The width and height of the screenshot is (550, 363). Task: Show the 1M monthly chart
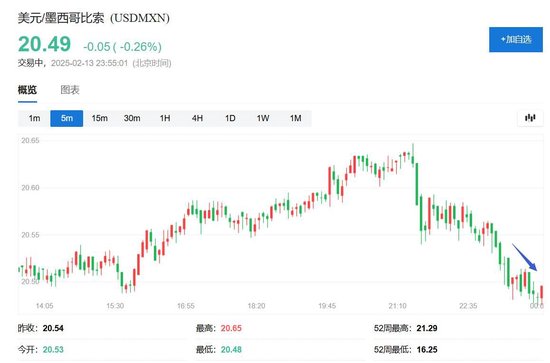pyautogui.click(x=295, y=118)
